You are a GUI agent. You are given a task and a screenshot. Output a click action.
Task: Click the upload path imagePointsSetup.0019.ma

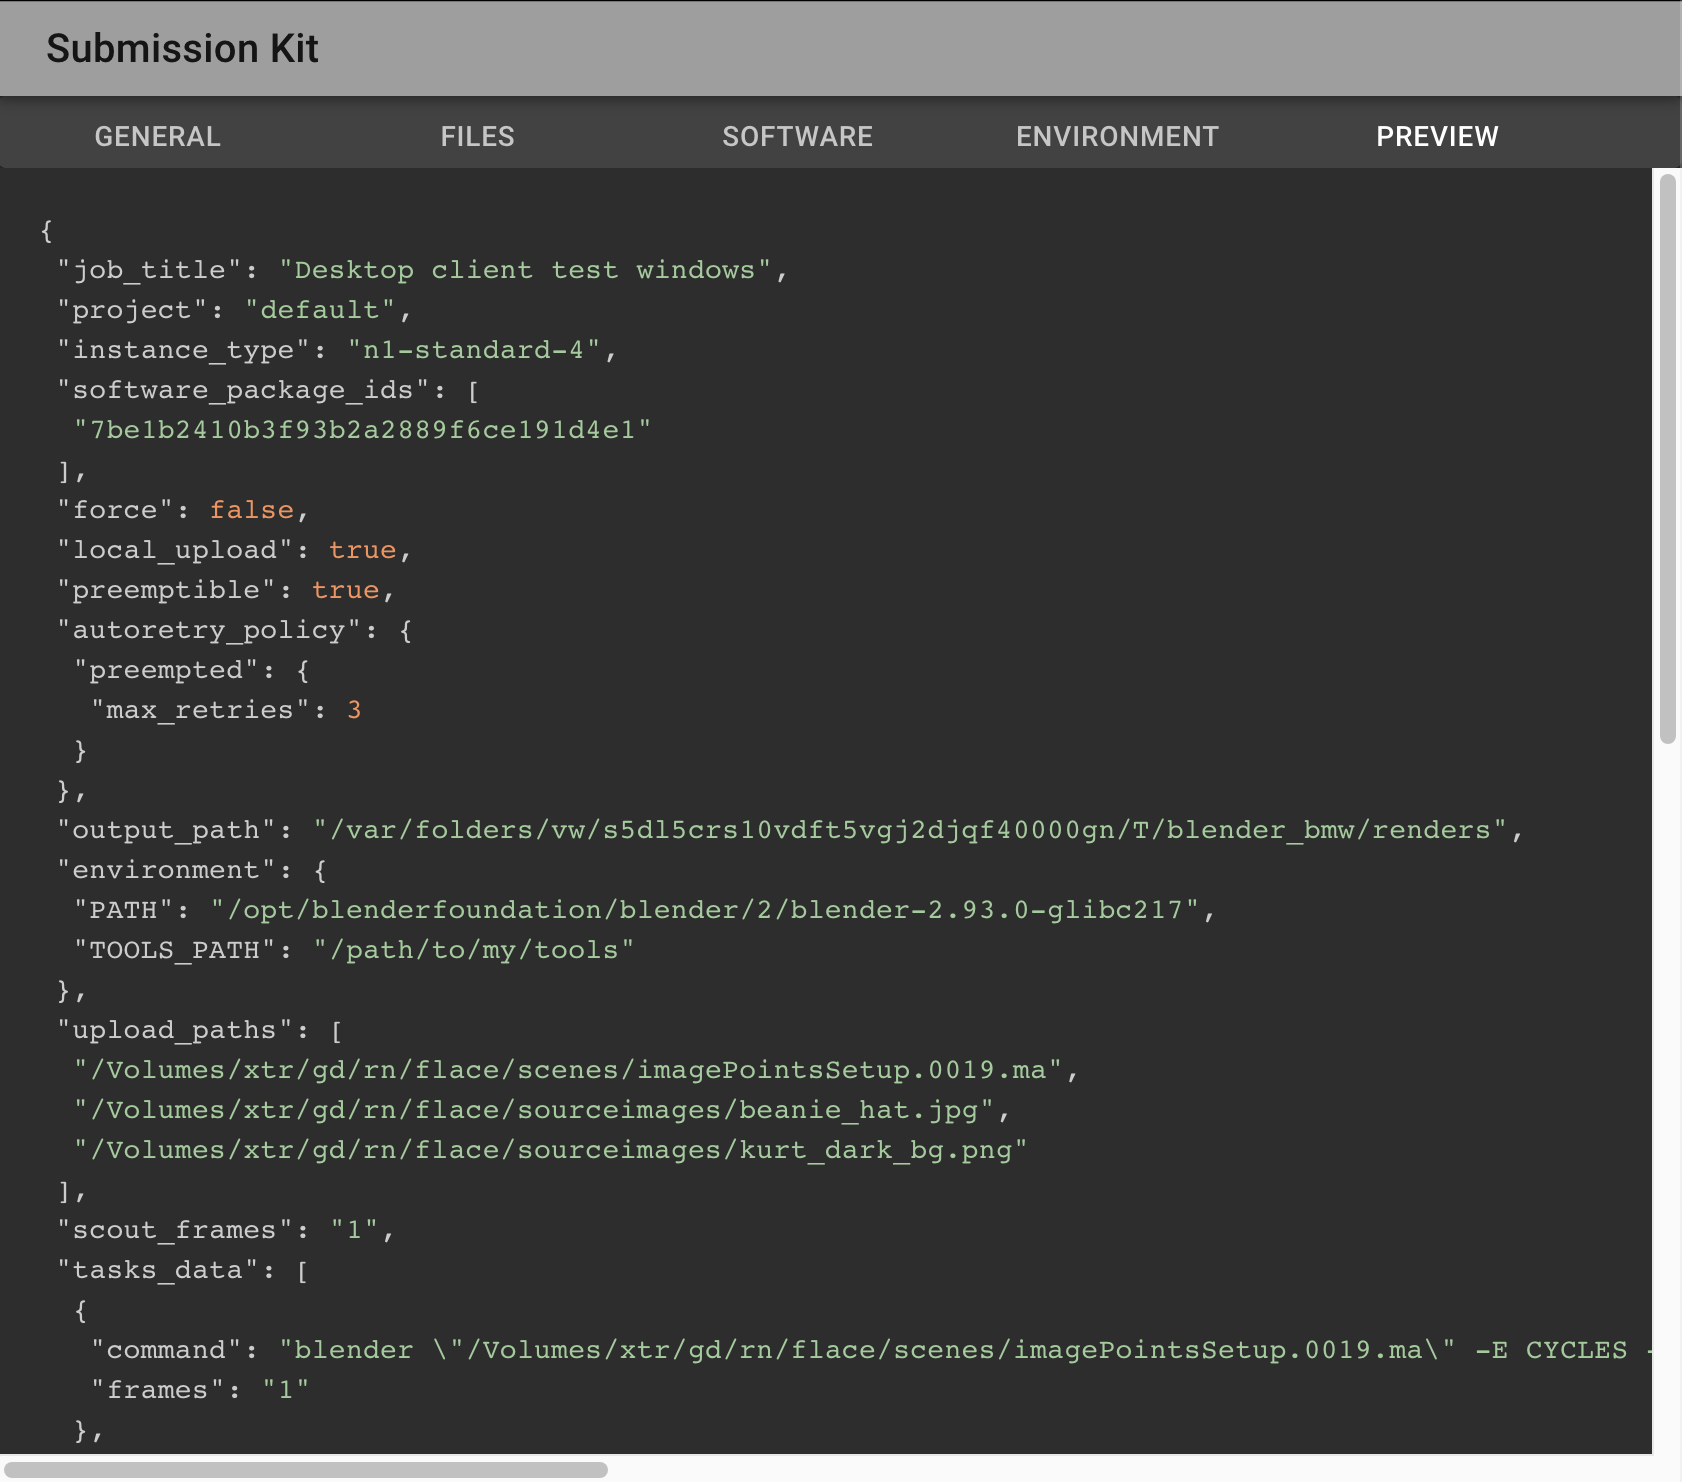[x=569, y=1070]
